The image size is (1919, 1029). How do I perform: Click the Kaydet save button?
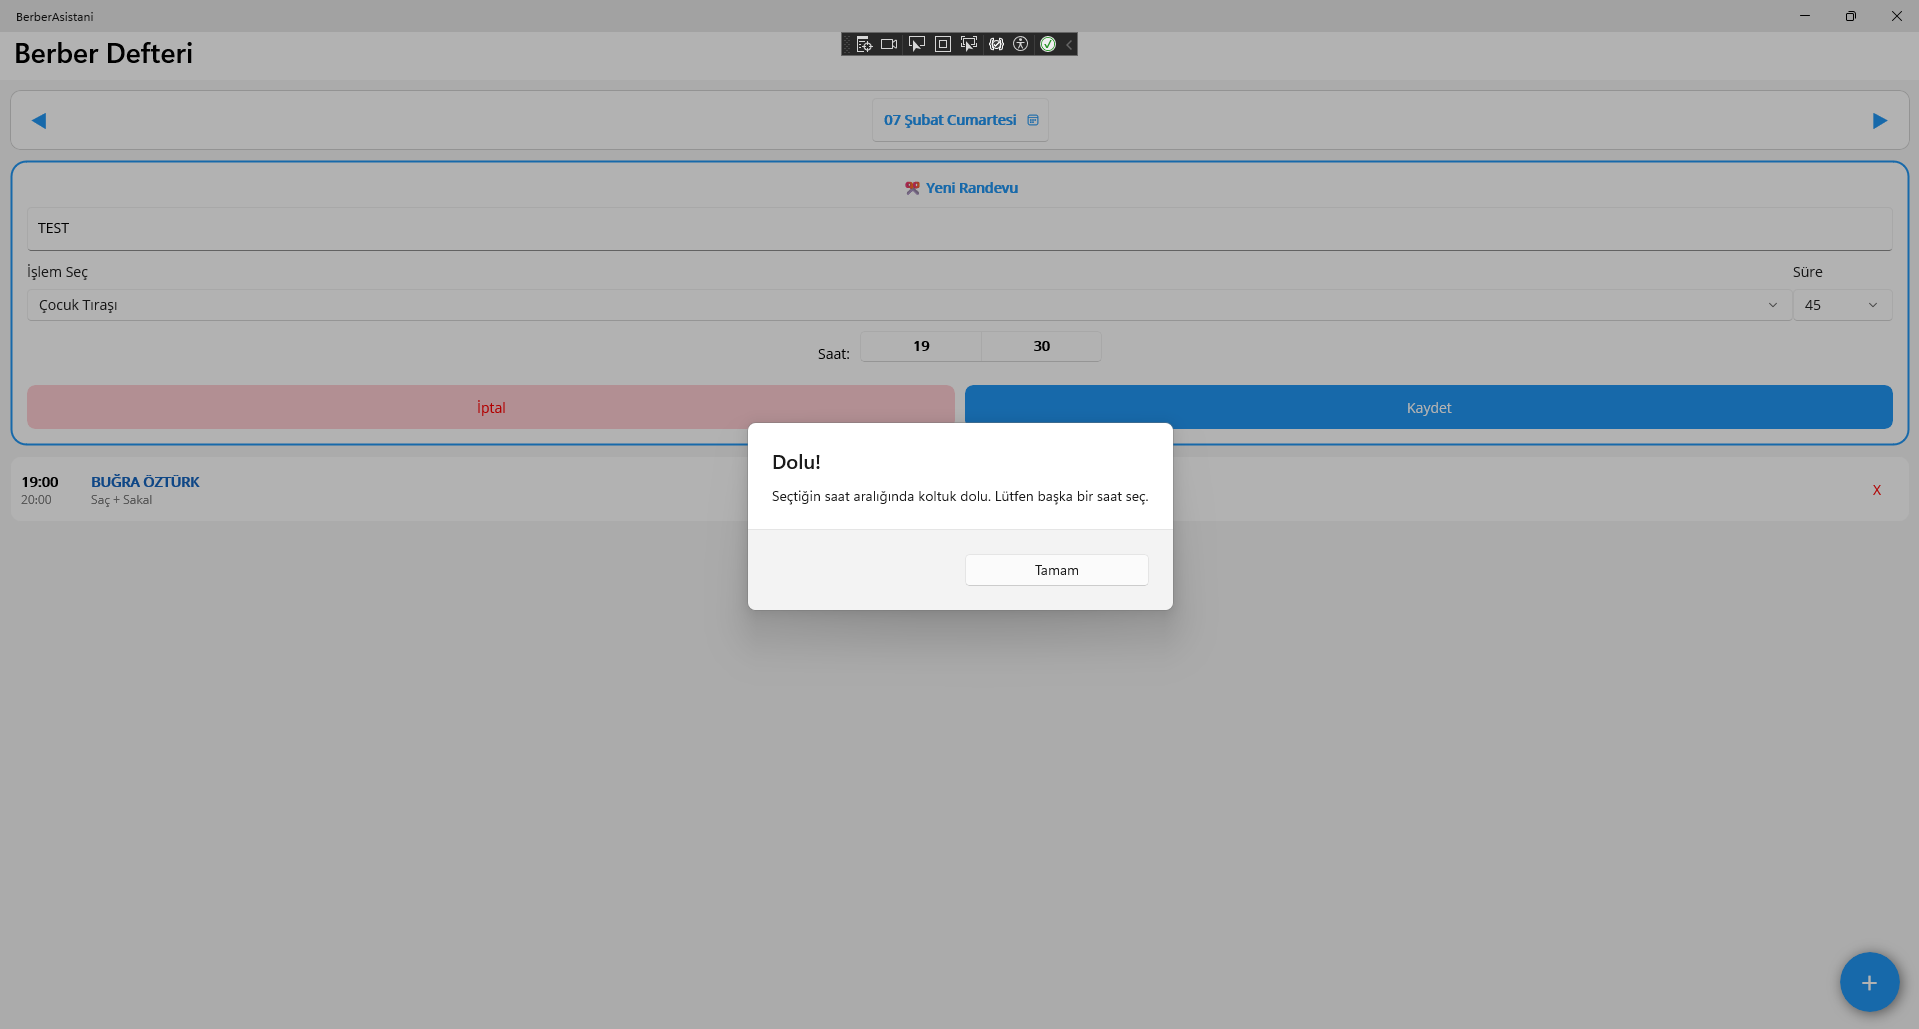(x=1428, y=408)
